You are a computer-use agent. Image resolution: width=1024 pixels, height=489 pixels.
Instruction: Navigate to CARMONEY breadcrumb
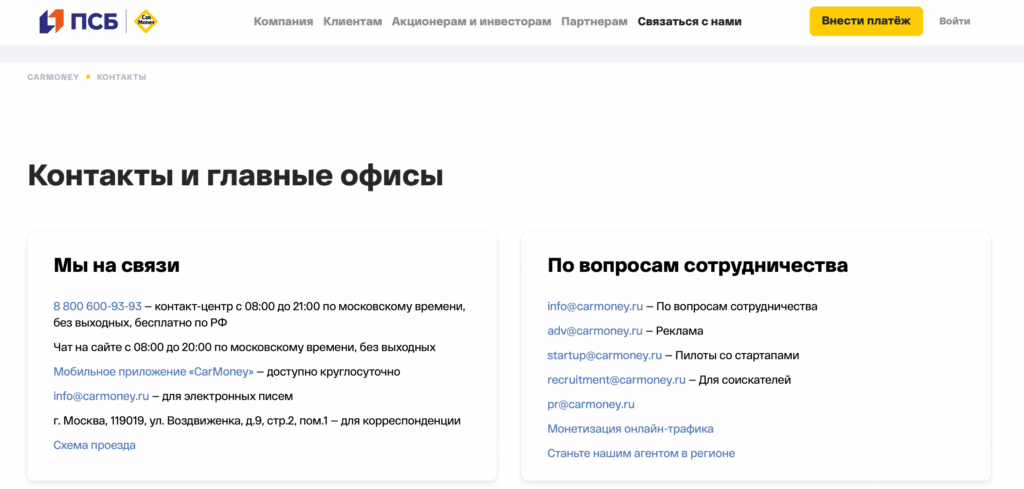point(53,77)
